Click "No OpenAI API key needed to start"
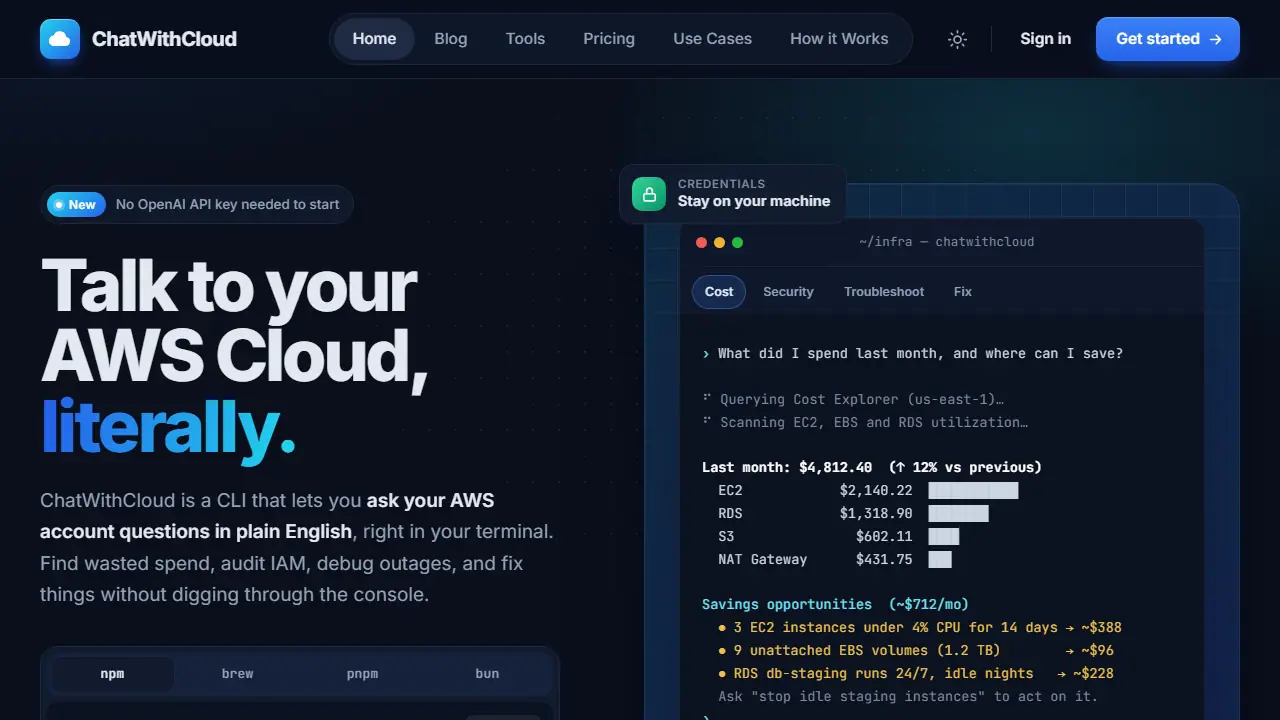The height and width of the screenshot is (720, 1280). point(228,204)
